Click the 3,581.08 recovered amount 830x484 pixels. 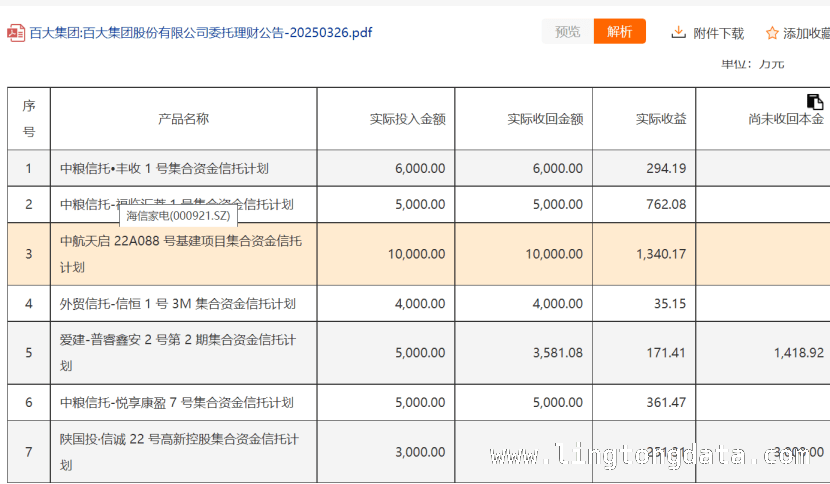pyautogui.click(x=558, y=353)
